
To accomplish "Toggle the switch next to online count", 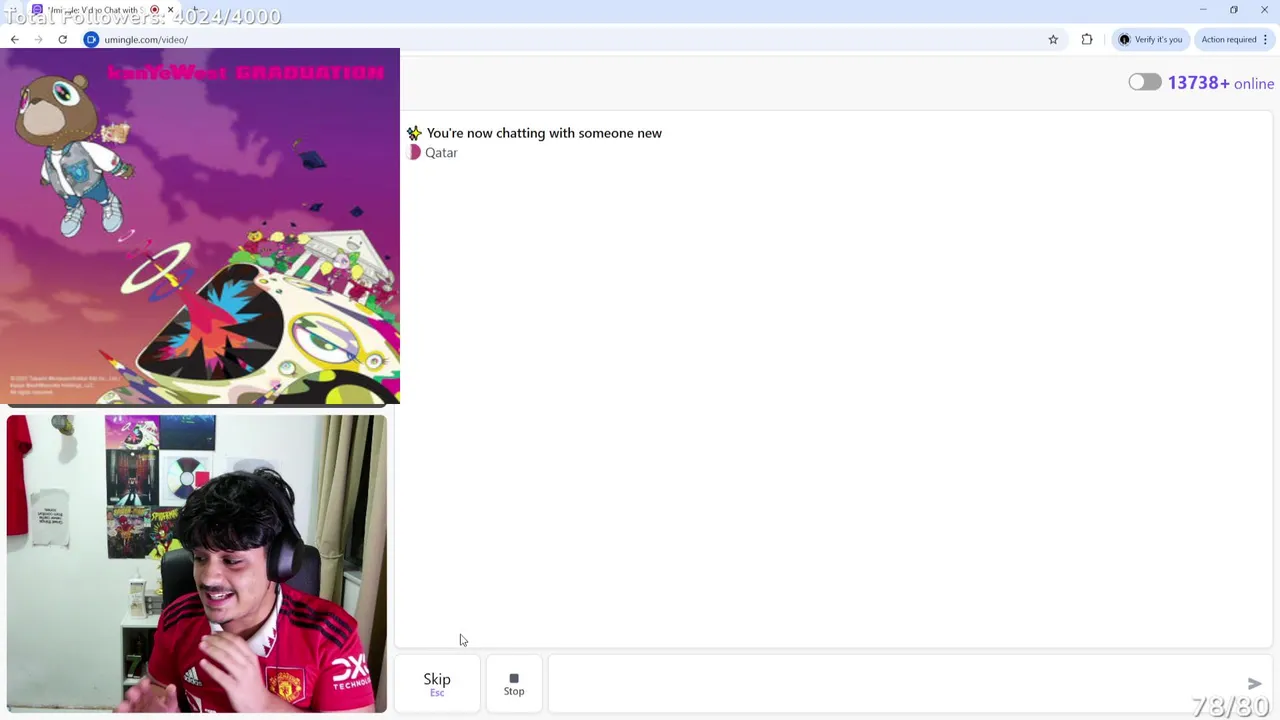I will tap(1145, 83).
